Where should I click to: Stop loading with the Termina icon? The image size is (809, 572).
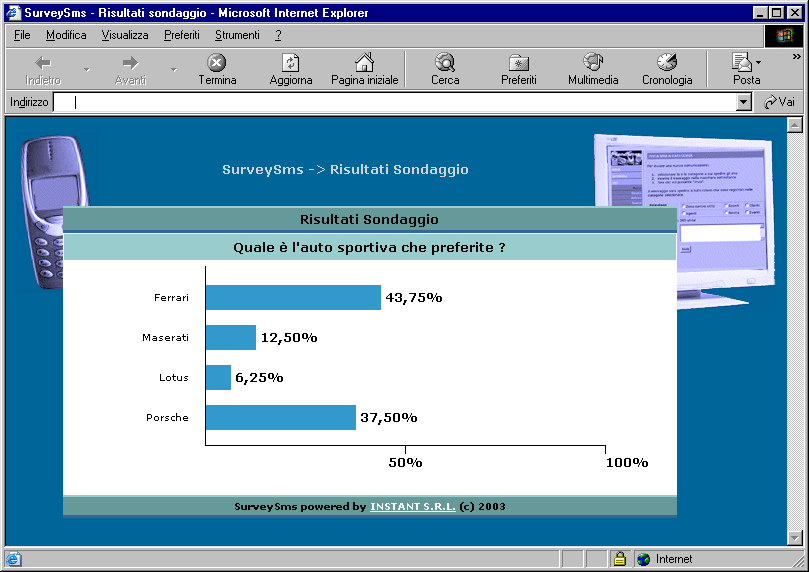click(x=217, y=63)
